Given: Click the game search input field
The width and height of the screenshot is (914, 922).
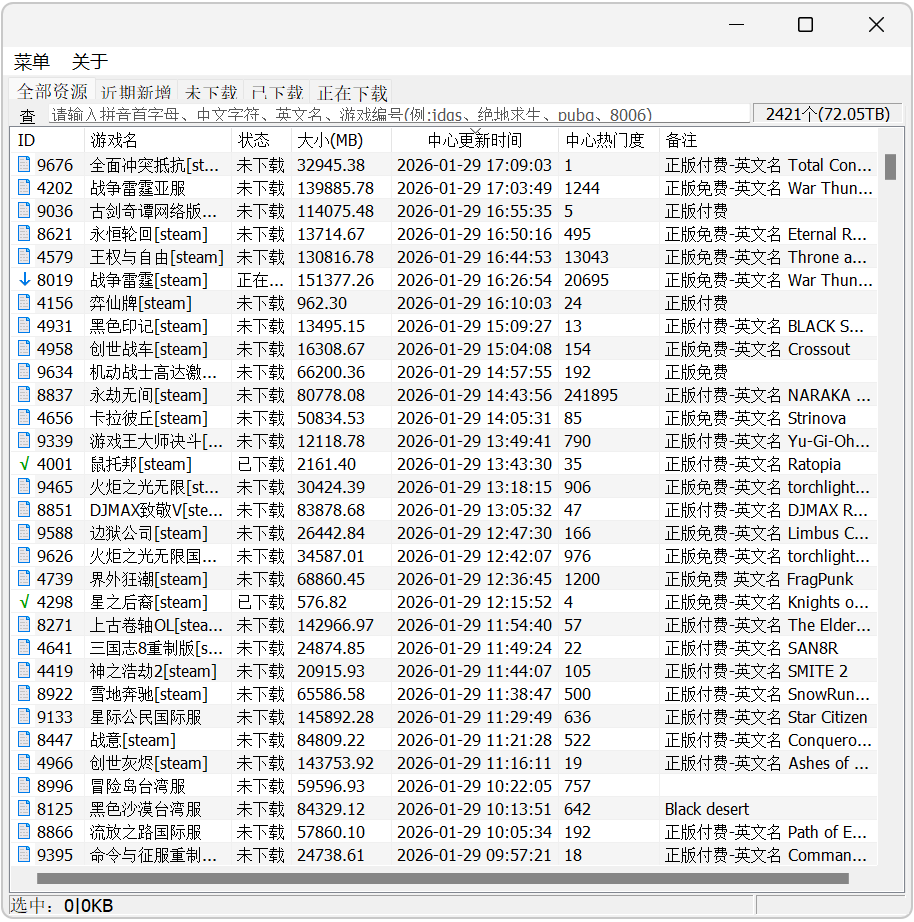Looking at the screenshot, I should pos(399,114).
